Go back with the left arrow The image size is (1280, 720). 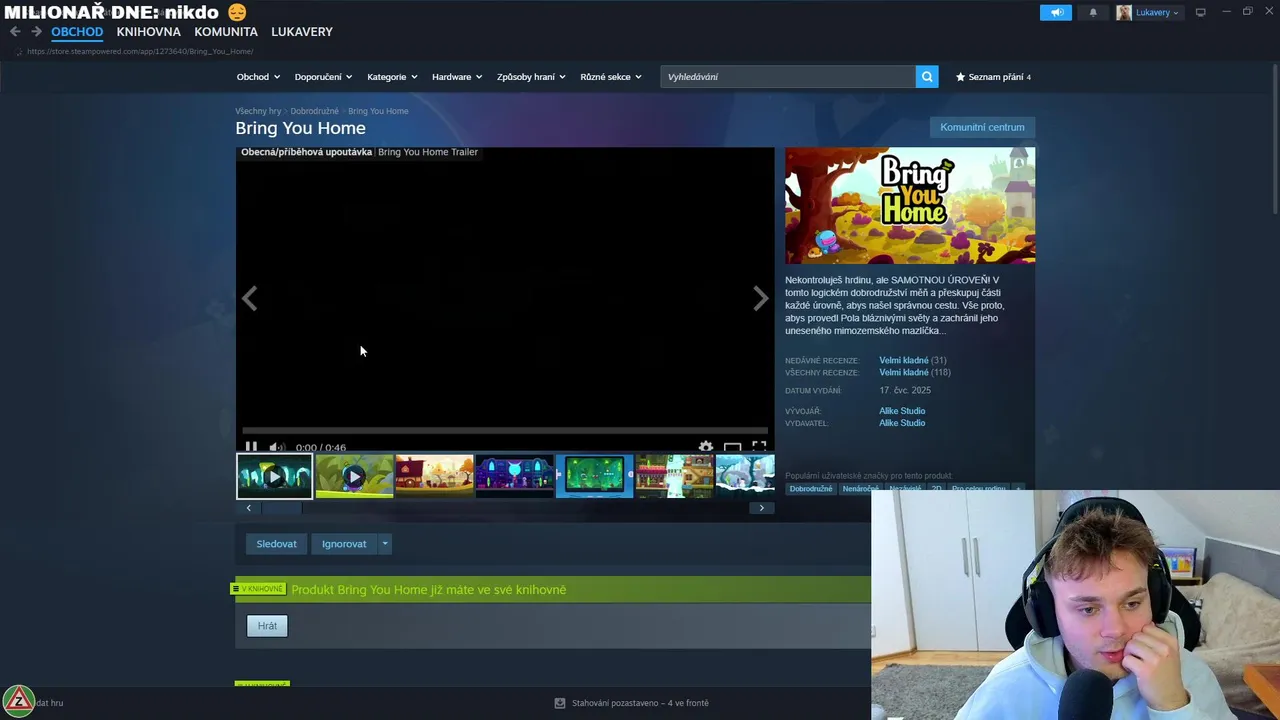pyautogui.click(x=15, y=32)
